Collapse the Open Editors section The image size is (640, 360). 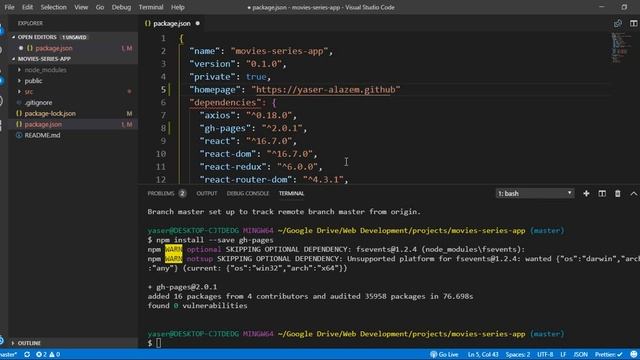pyautogui.click(x=73, y=37)
